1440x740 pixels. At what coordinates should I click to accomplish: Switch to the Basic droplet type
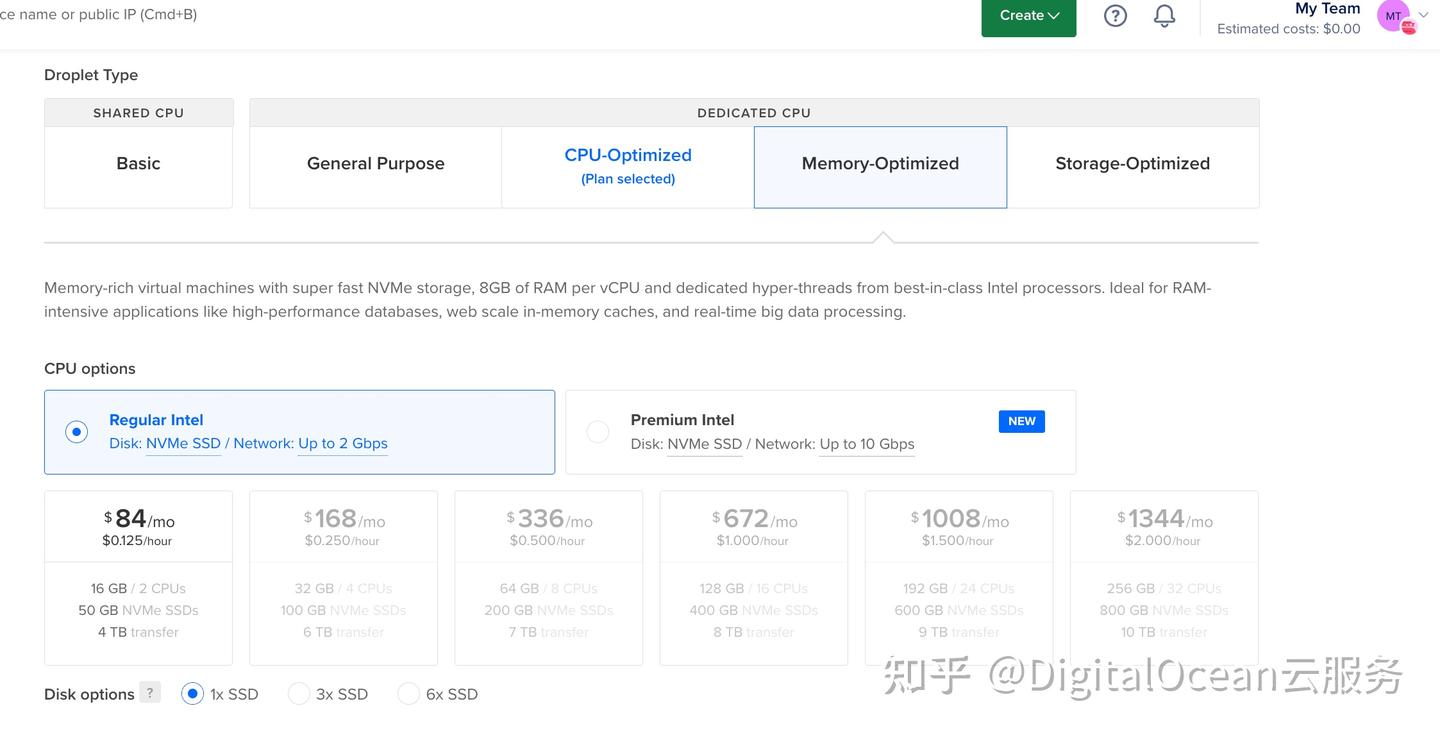coord(138,163)
